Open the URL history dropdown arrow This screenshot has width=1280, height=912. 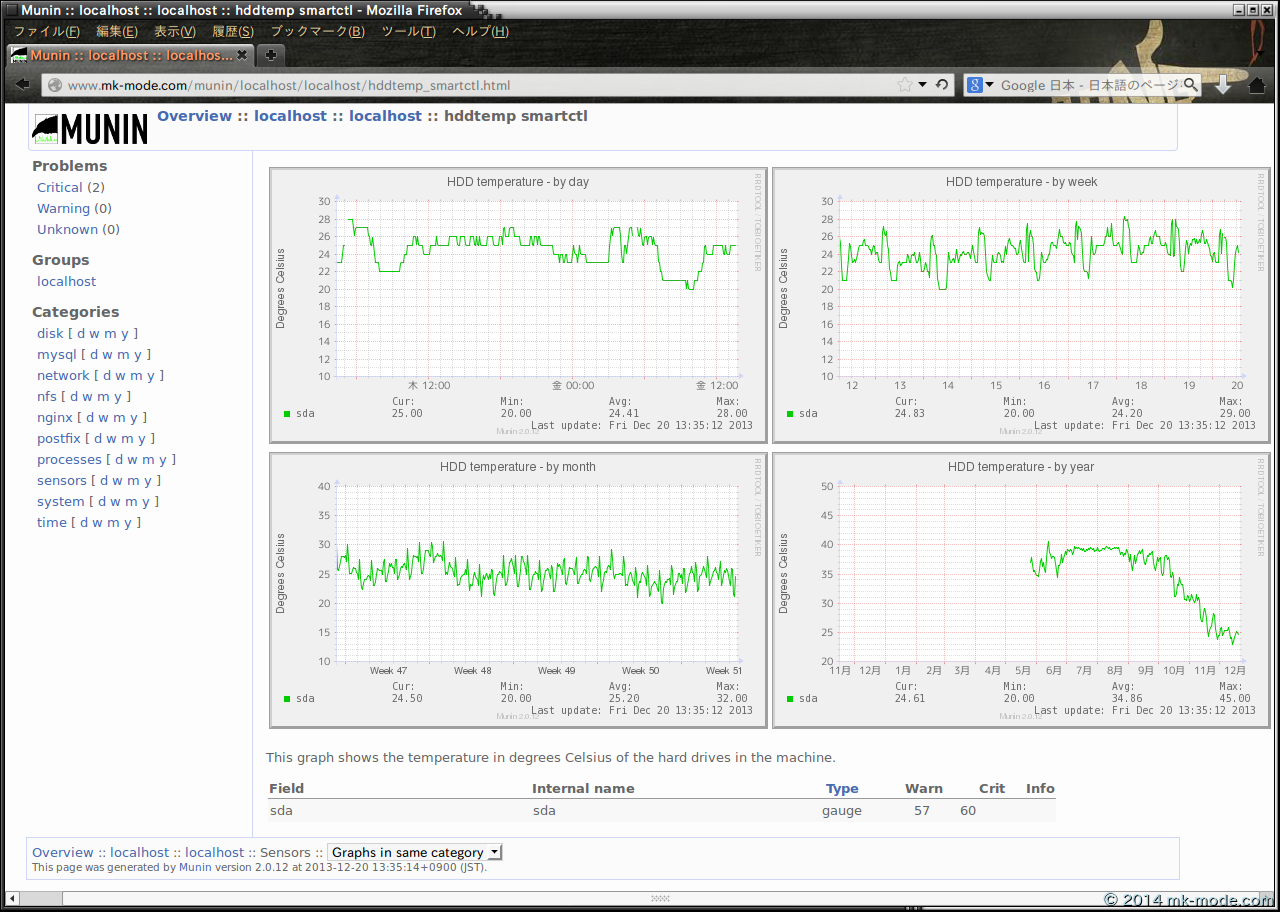(923, 85)
